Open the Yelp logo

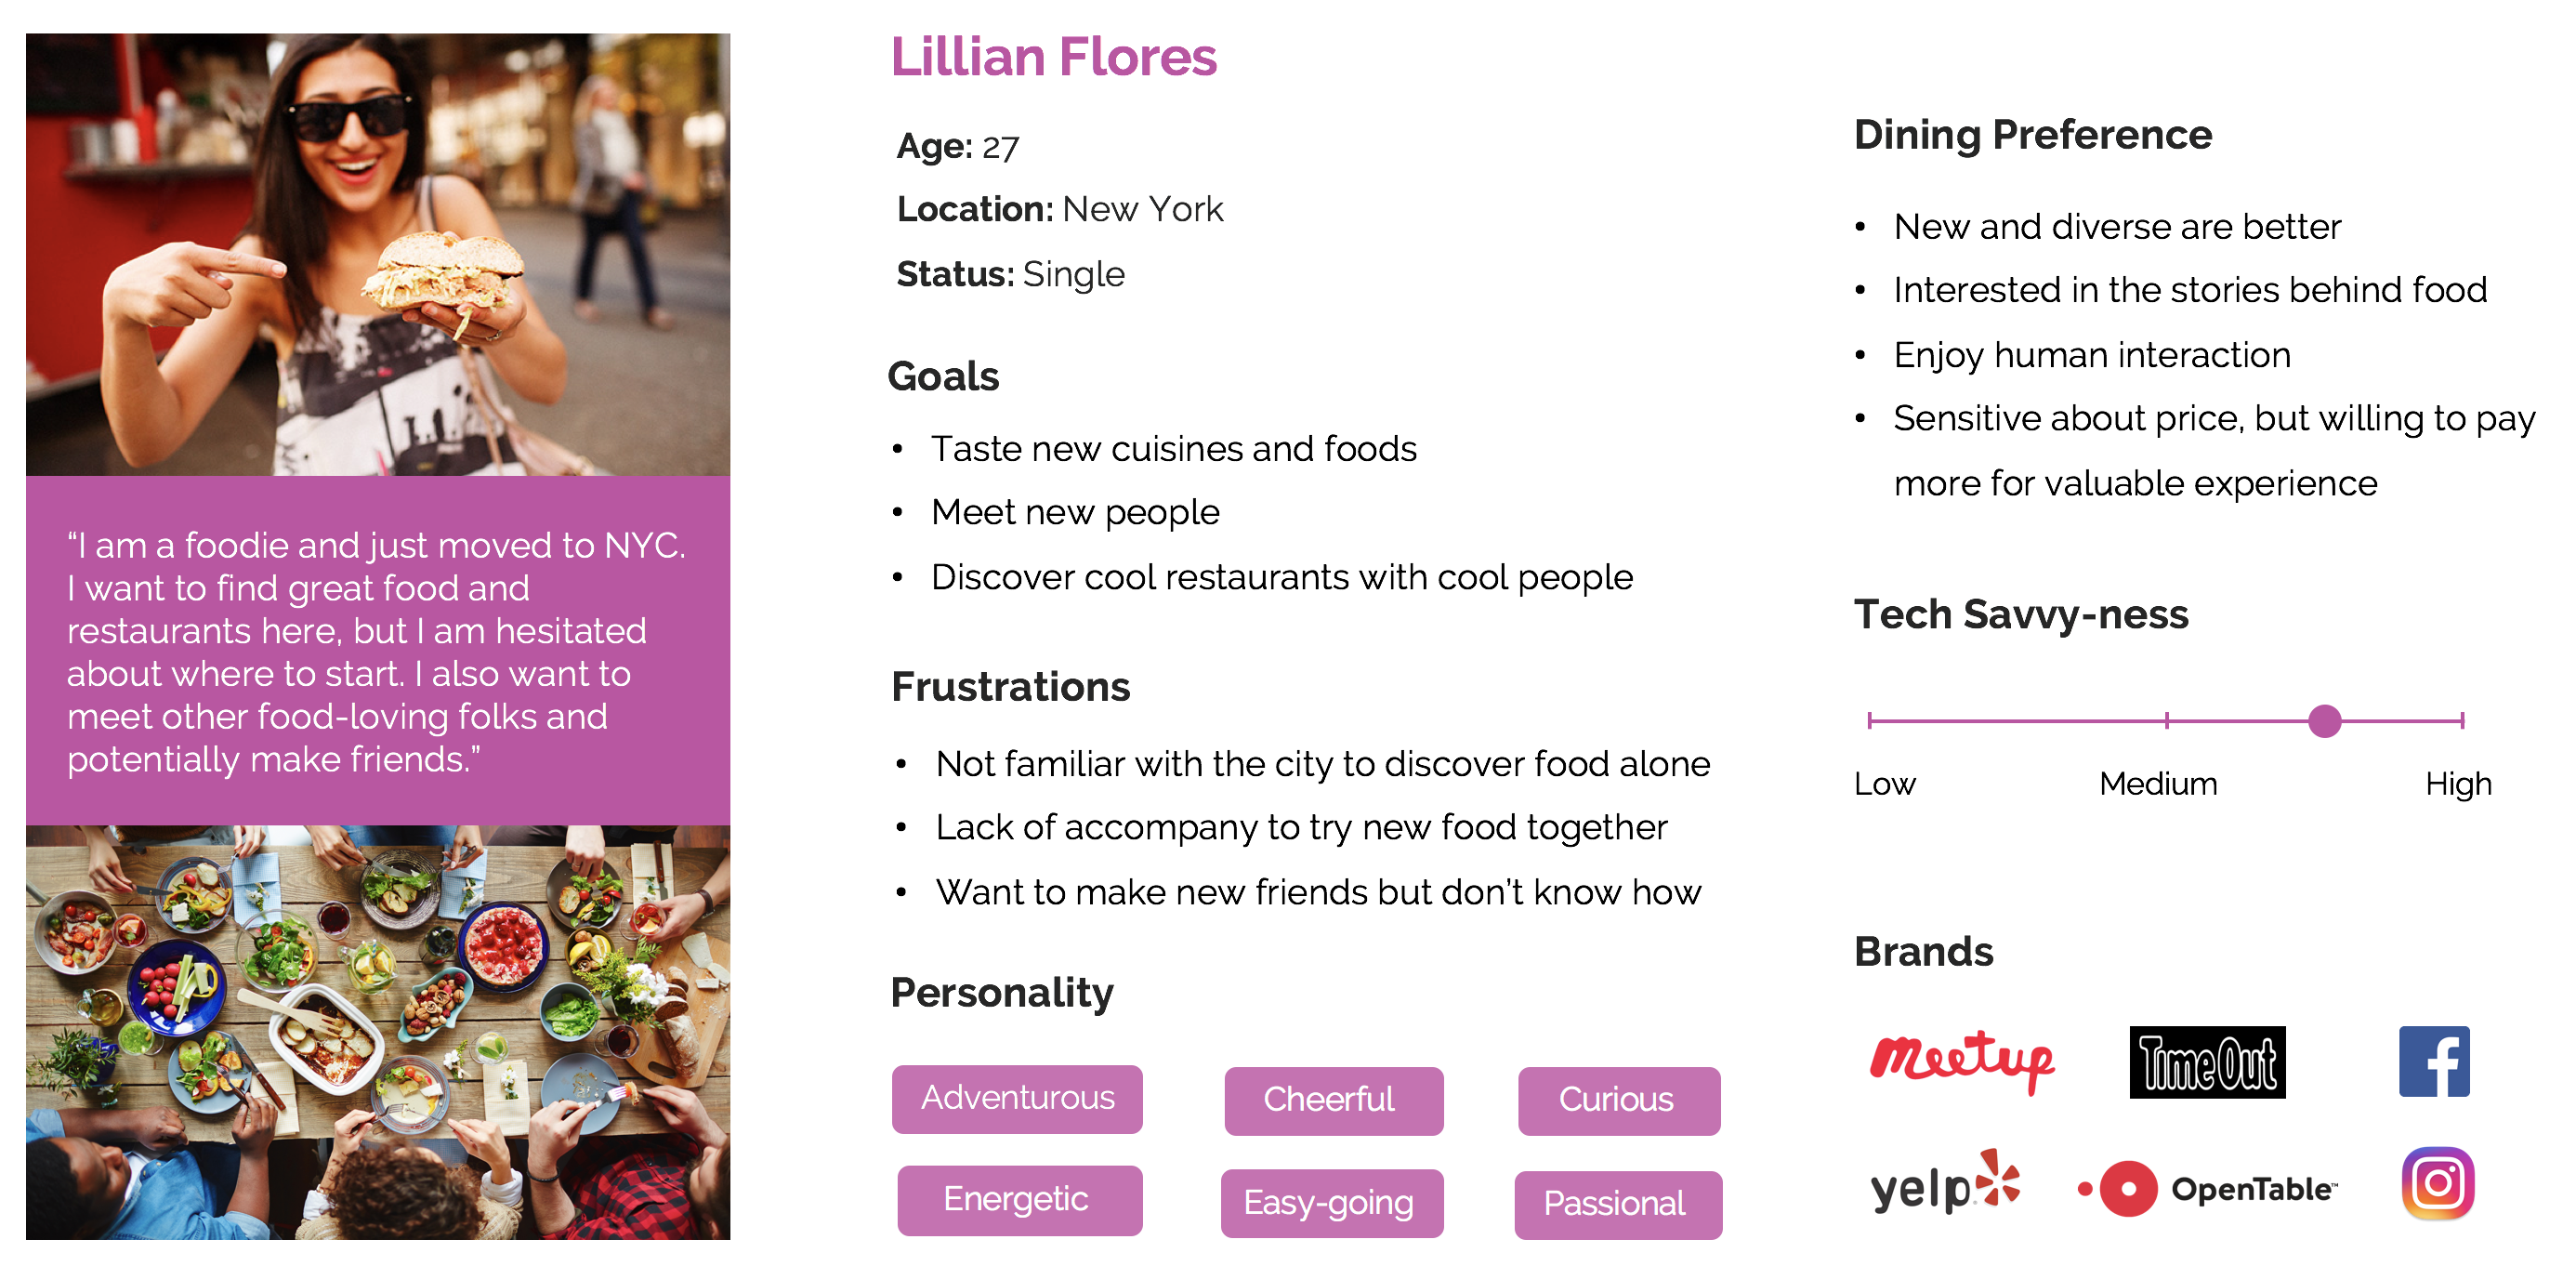pos(1945,1183)
